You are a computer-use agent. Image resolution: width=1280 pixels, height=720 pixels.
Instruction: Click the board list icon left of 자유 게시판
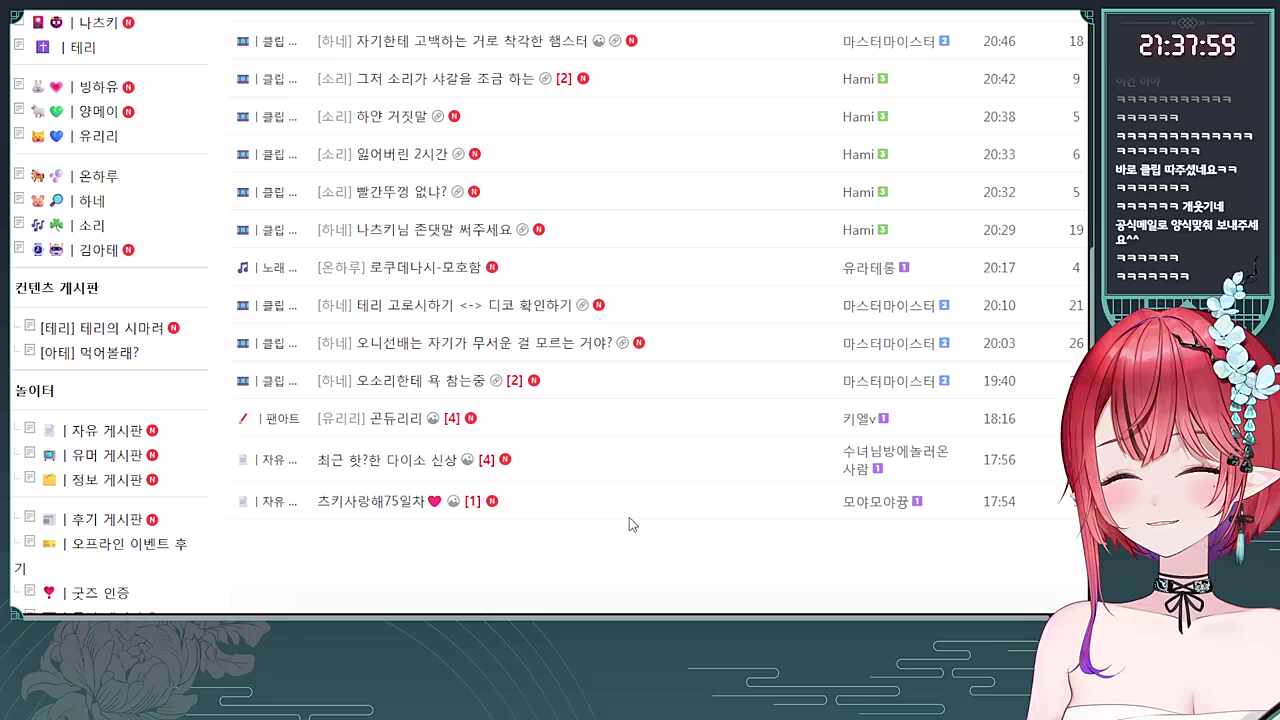[x=30, y=430]
